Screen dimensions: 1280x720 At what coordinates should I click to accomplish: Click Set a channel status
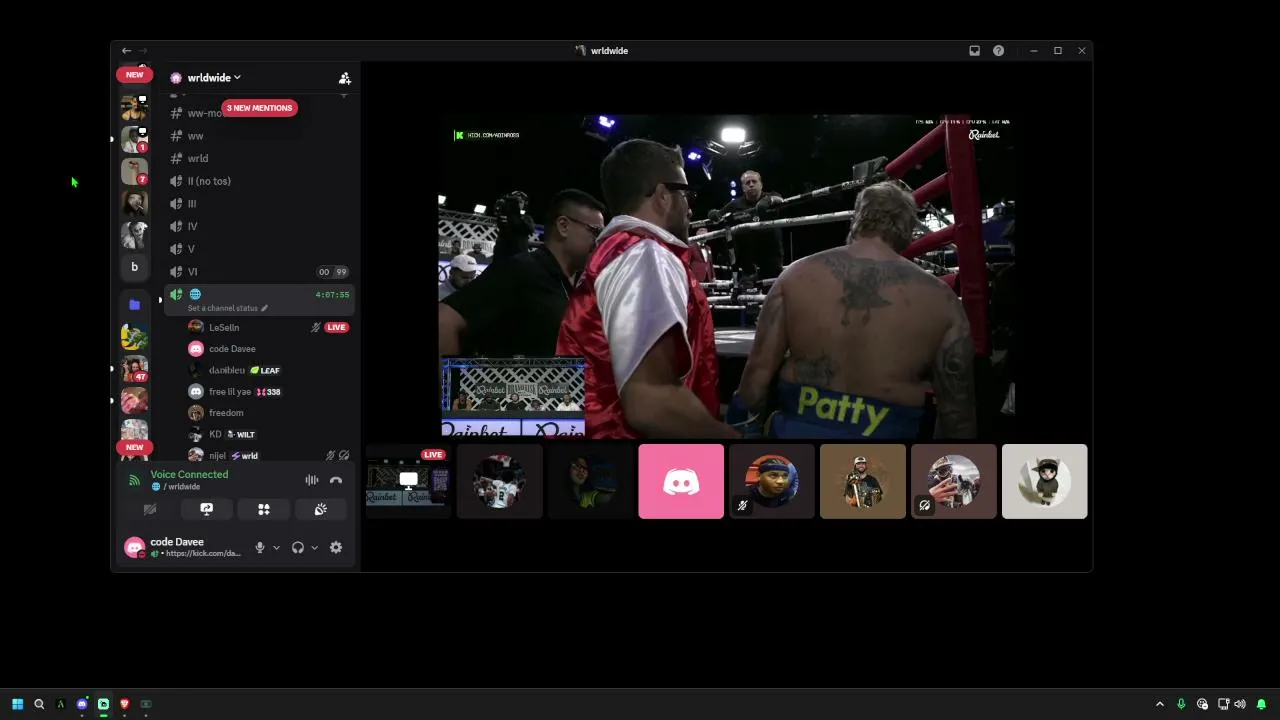point(228,308)
